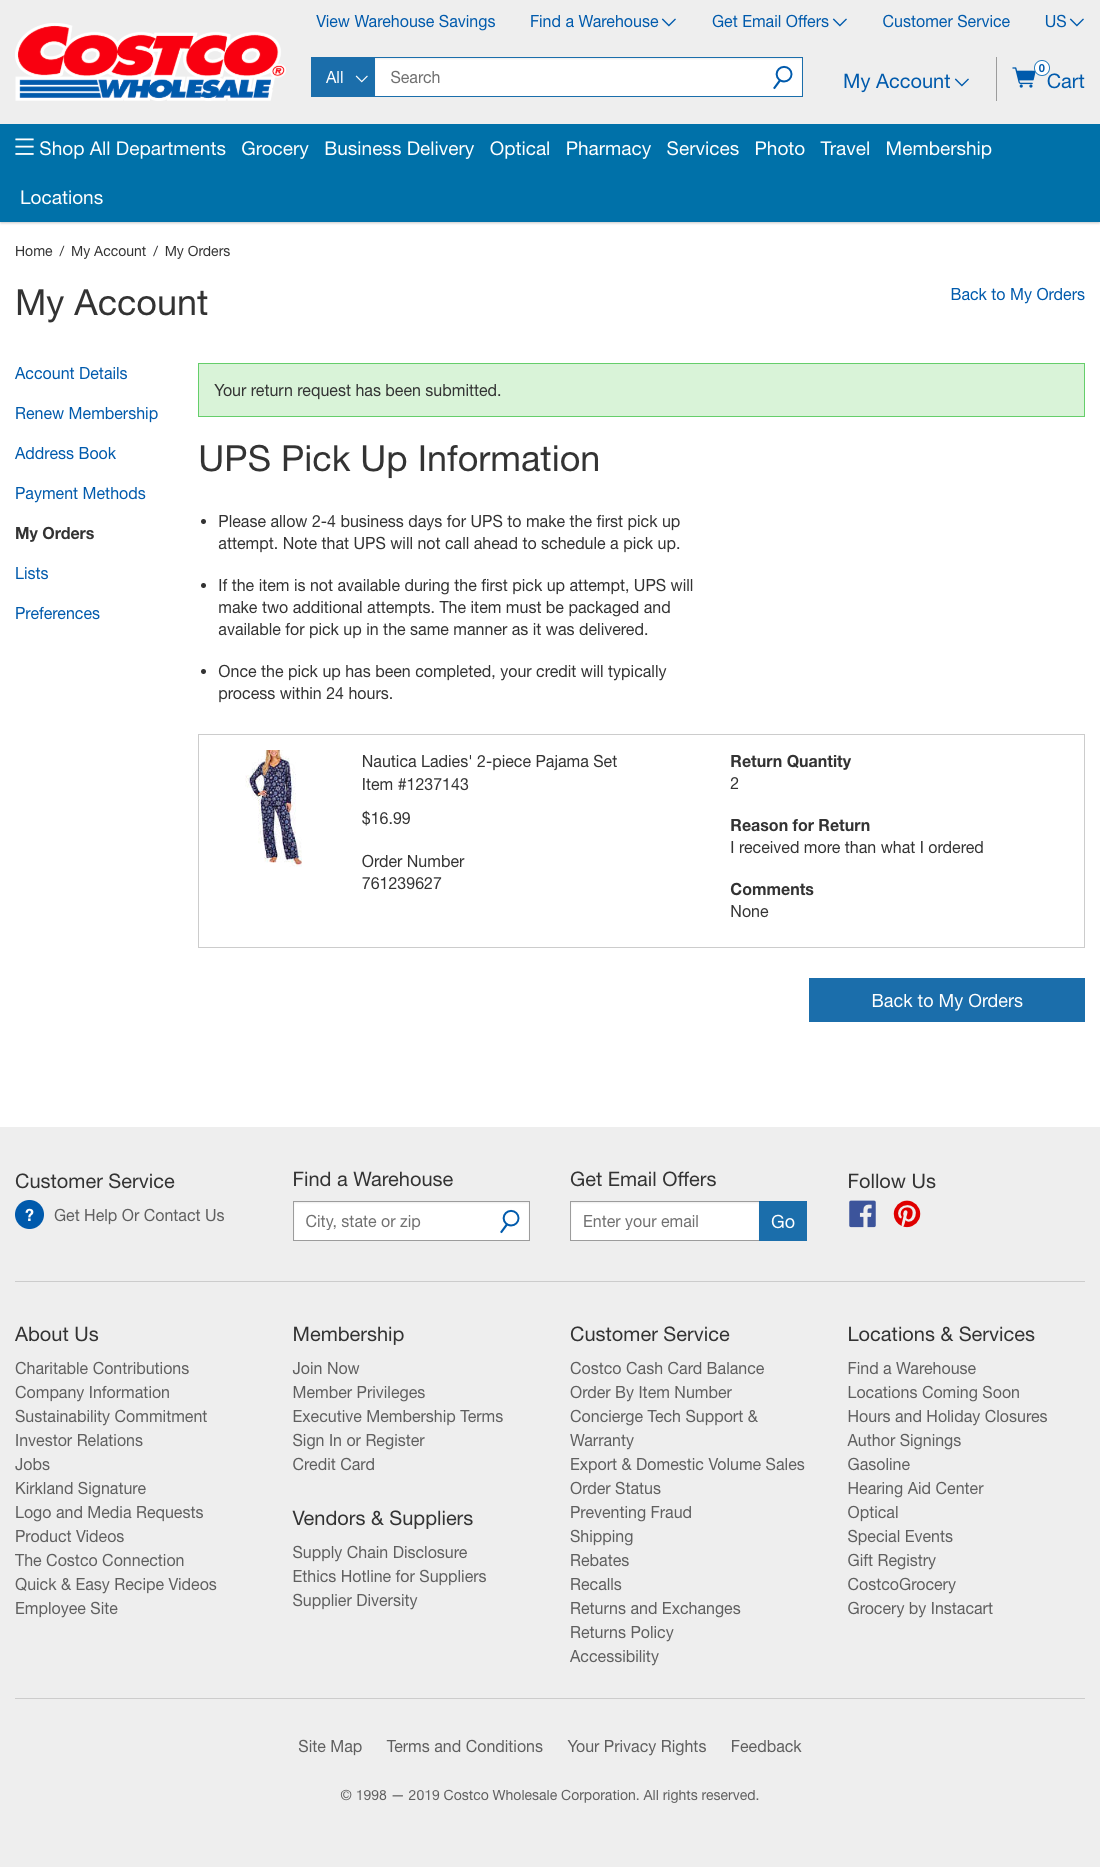Open the hamburger Shop All Departments menu icon
Image resolution: width=1100 pixels, height=1867 pixels.
pos(24,146)
